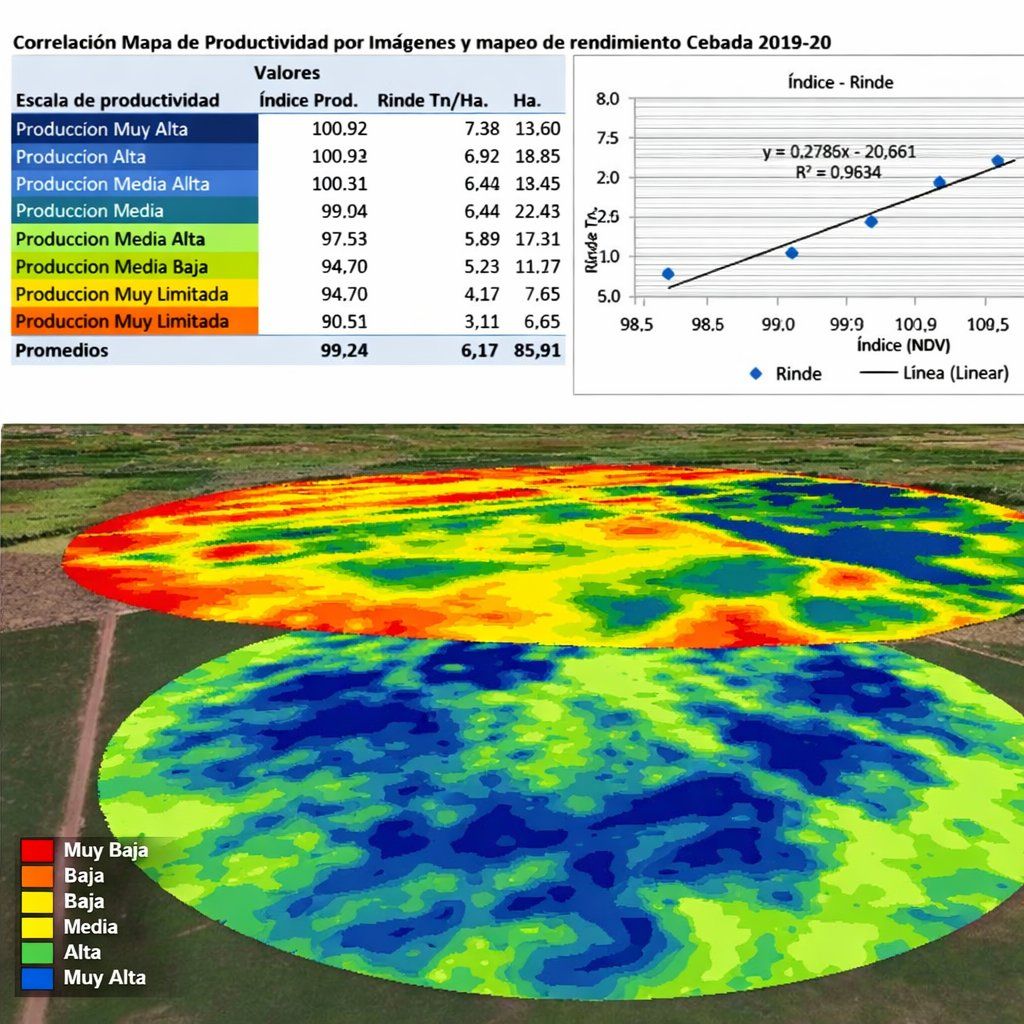Screen dimensions: 1024x1024
Task: Select the yellow Media legend swatch
Action: coord(37,927)
